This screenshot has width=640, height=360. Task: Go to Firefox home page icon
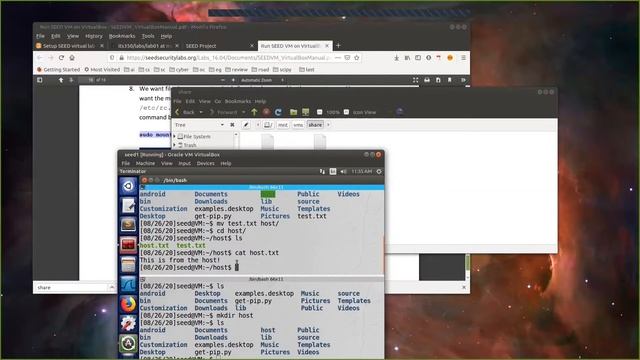72,58
